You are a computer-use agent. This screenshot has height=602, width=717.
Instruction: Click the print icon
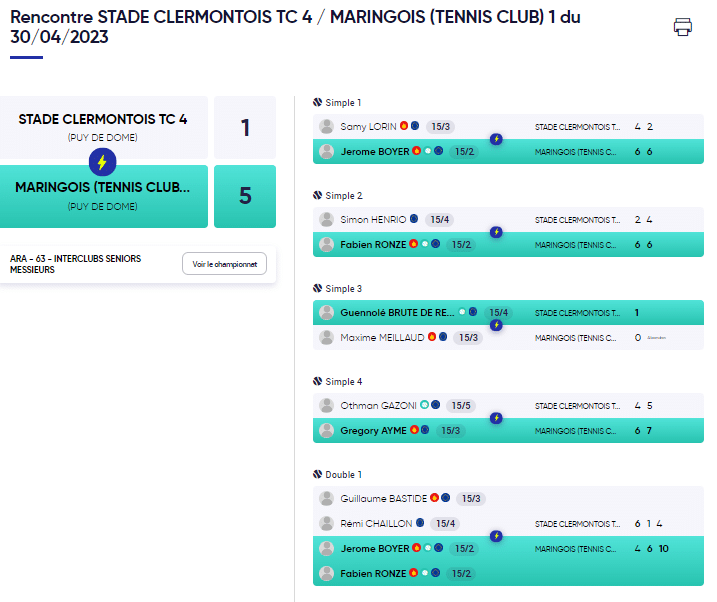[x=682, y=27]
